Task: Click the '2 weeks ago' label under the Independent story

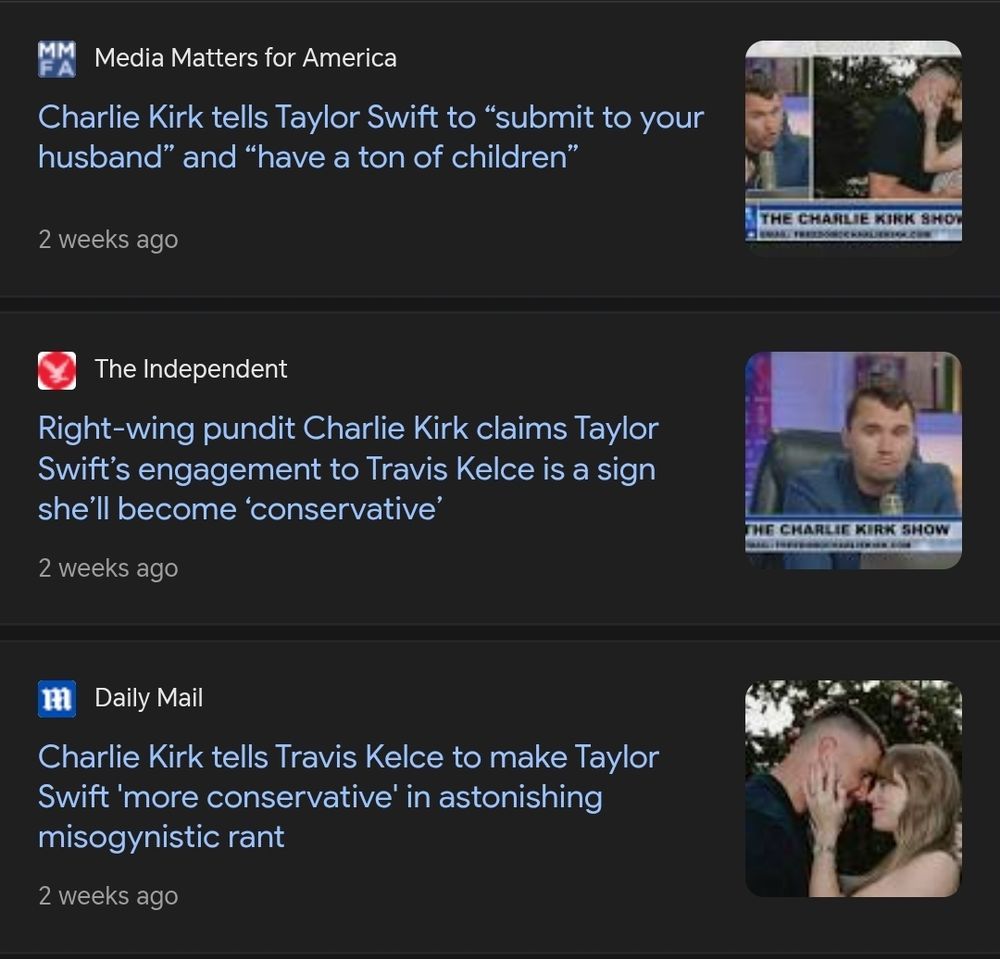Action: click(108, 568)
